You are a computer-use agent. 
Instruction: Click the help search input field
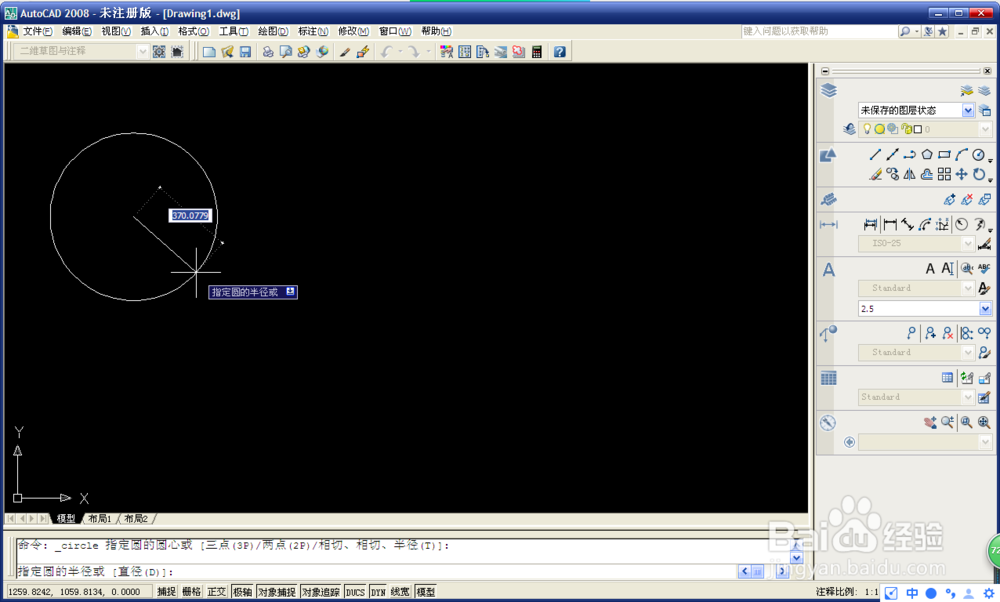819,31
